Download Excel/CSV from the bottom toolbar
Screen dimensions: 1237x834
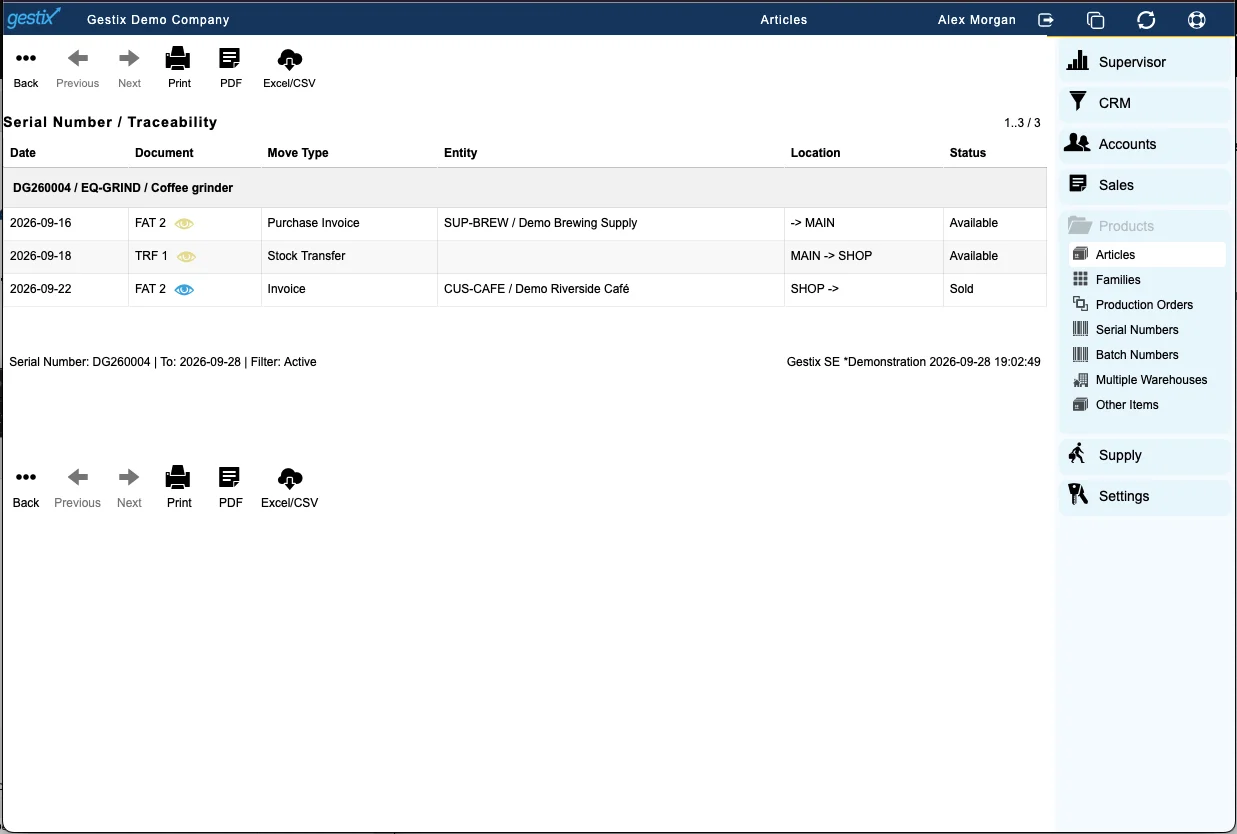pos(289,488)
